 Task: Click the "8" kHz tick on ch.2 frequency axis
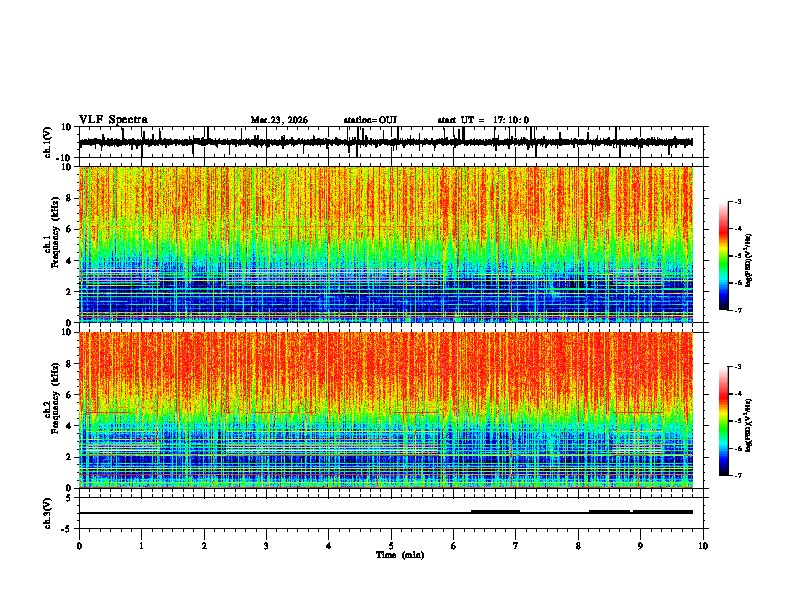(69, 364)
